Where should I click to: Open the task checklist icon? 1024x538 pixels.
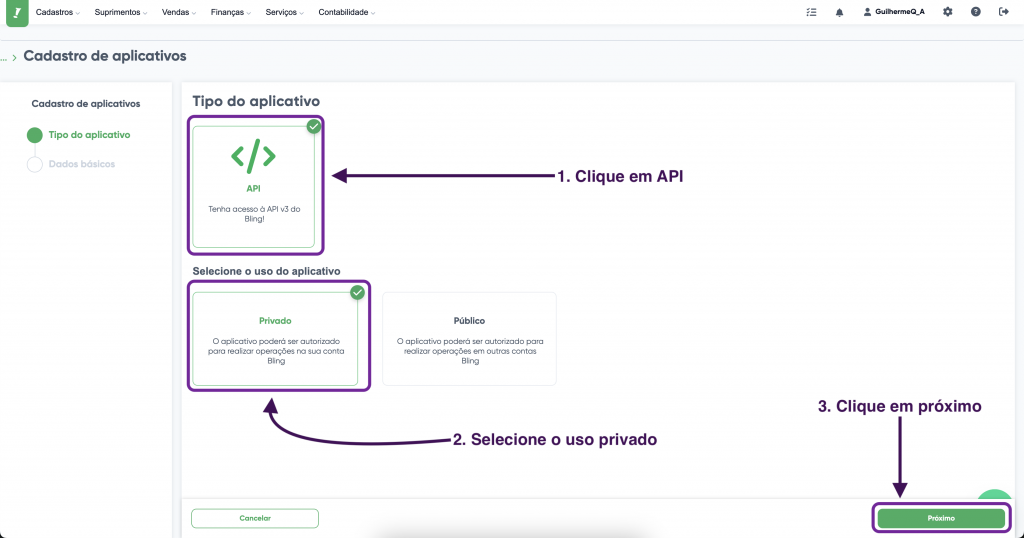811,12
